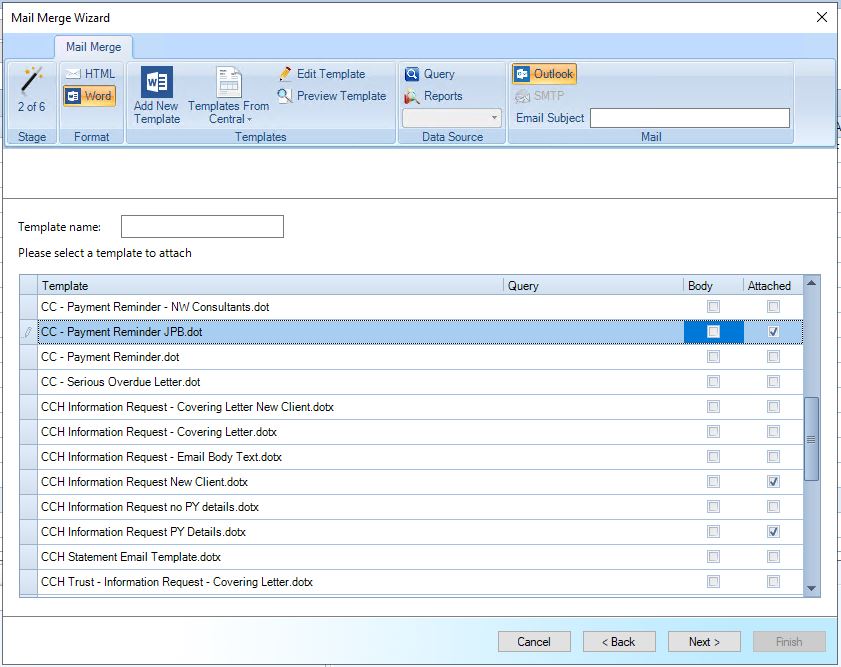The width and height of the screenshot is (841, 667).
Task: Proceed with the Next button
Action: click(x=704, y=641)
